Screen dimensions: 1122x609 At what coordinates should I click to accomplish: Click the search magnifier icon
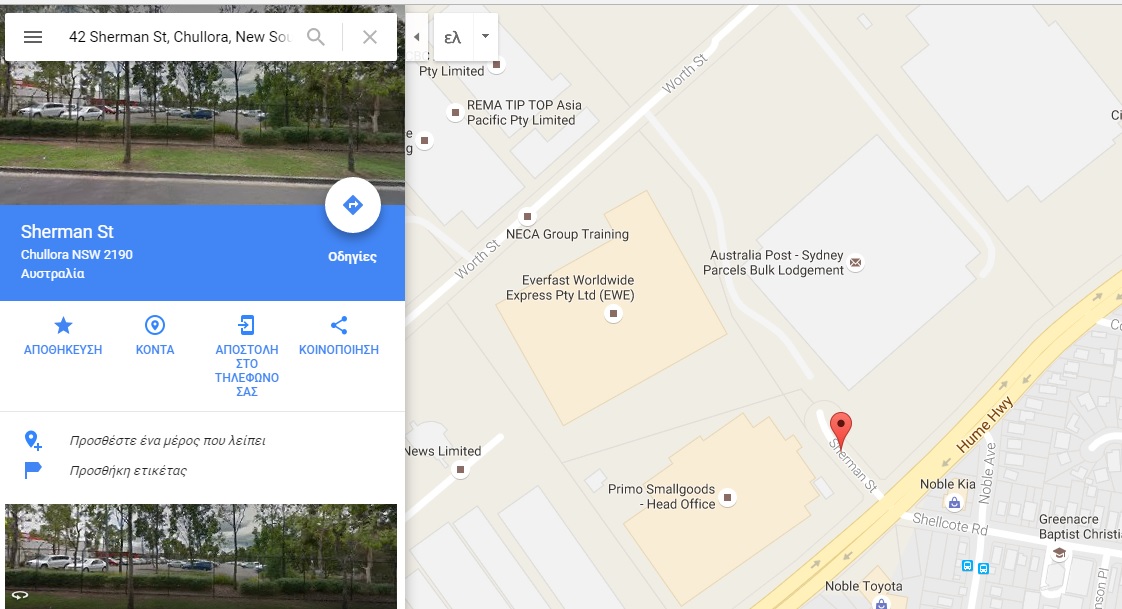point(316,37)
